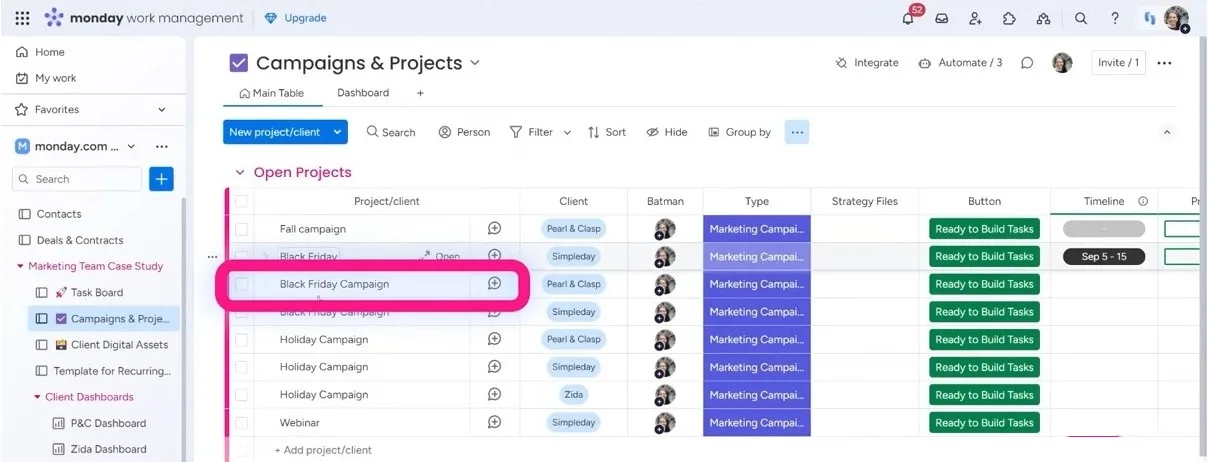Collapse the Open Projects group
This screenshot has width=1208, height=462.
(240, 173)
